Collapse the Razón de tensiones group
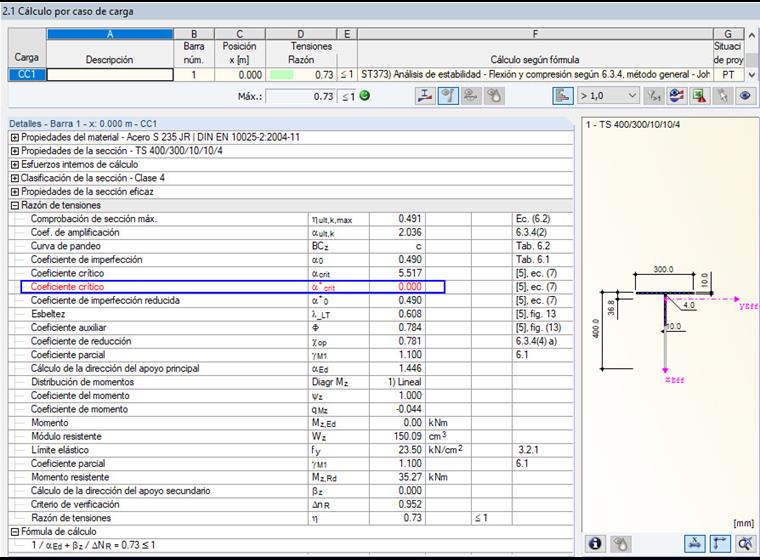The image size is (760, 560). click(15, 205)
